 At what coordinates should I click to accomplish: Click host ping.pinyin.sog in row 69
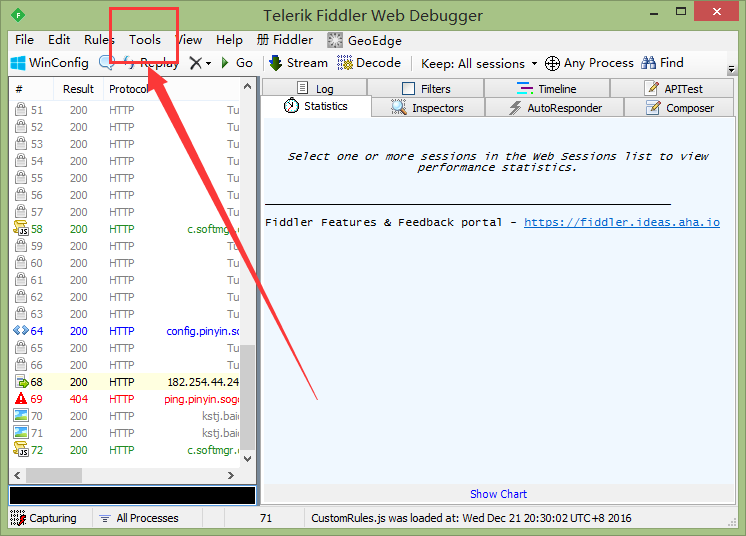click(x=202, y=399)
